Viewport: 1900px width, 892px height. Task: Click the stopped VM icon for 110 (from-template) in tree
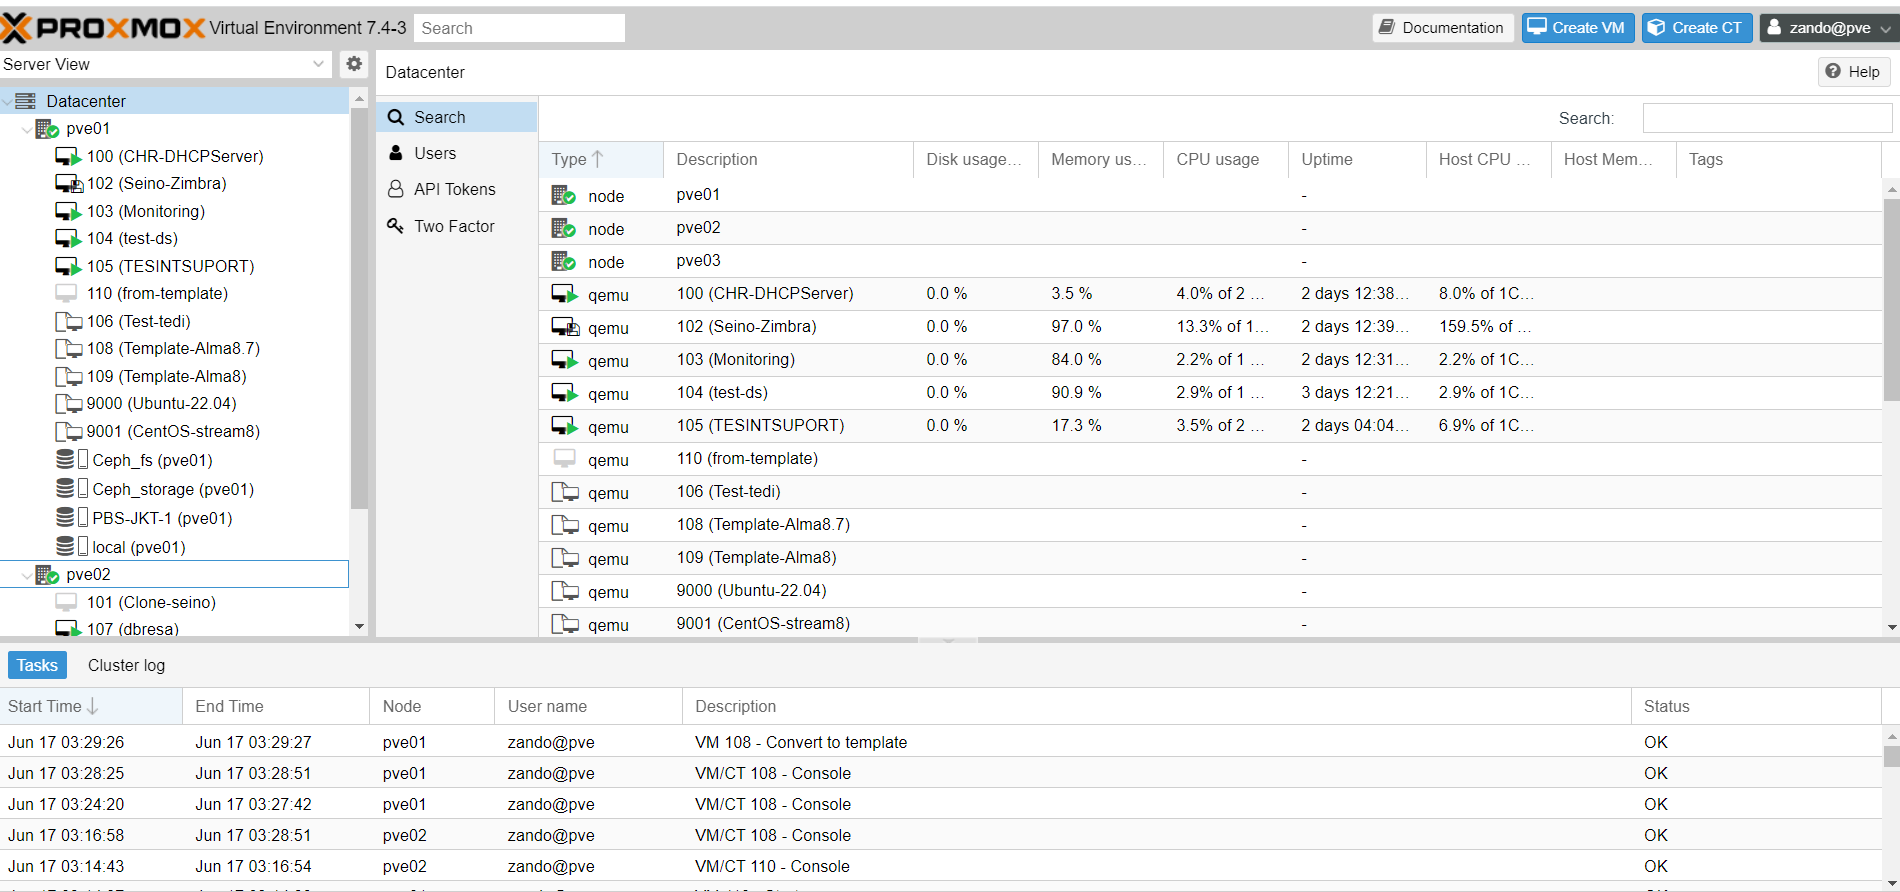(x=66, y=294)
